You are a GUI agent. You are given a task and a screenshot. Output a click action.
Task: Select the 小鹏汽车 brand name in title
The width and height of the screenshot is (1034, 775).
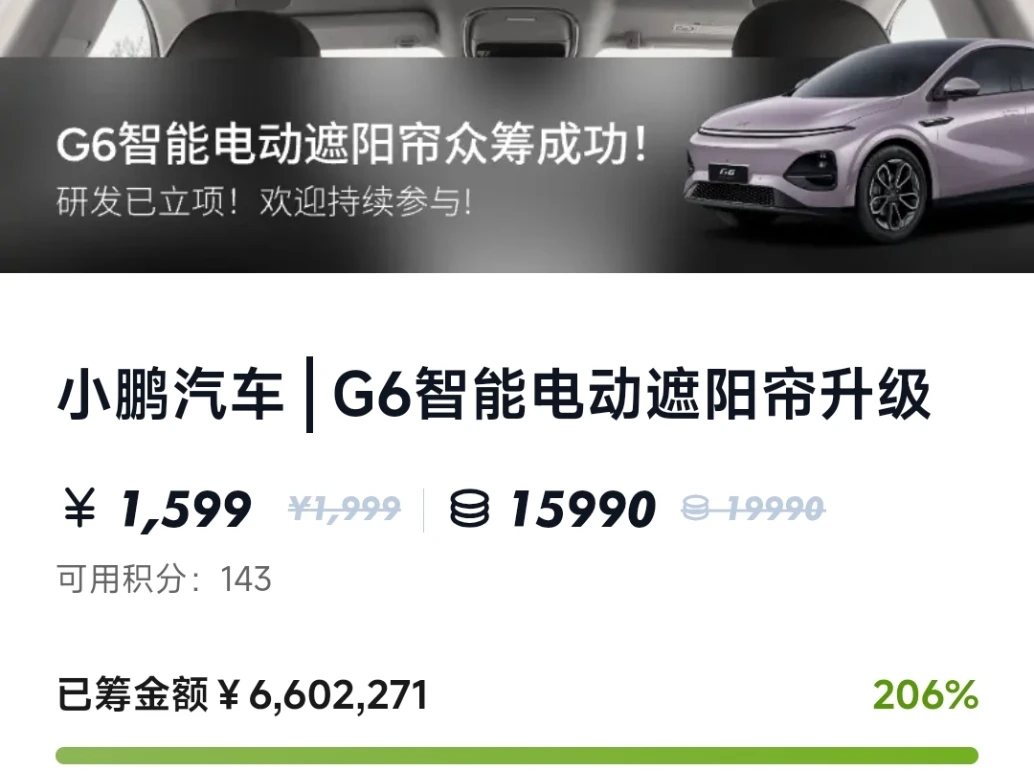click(170, 395)
